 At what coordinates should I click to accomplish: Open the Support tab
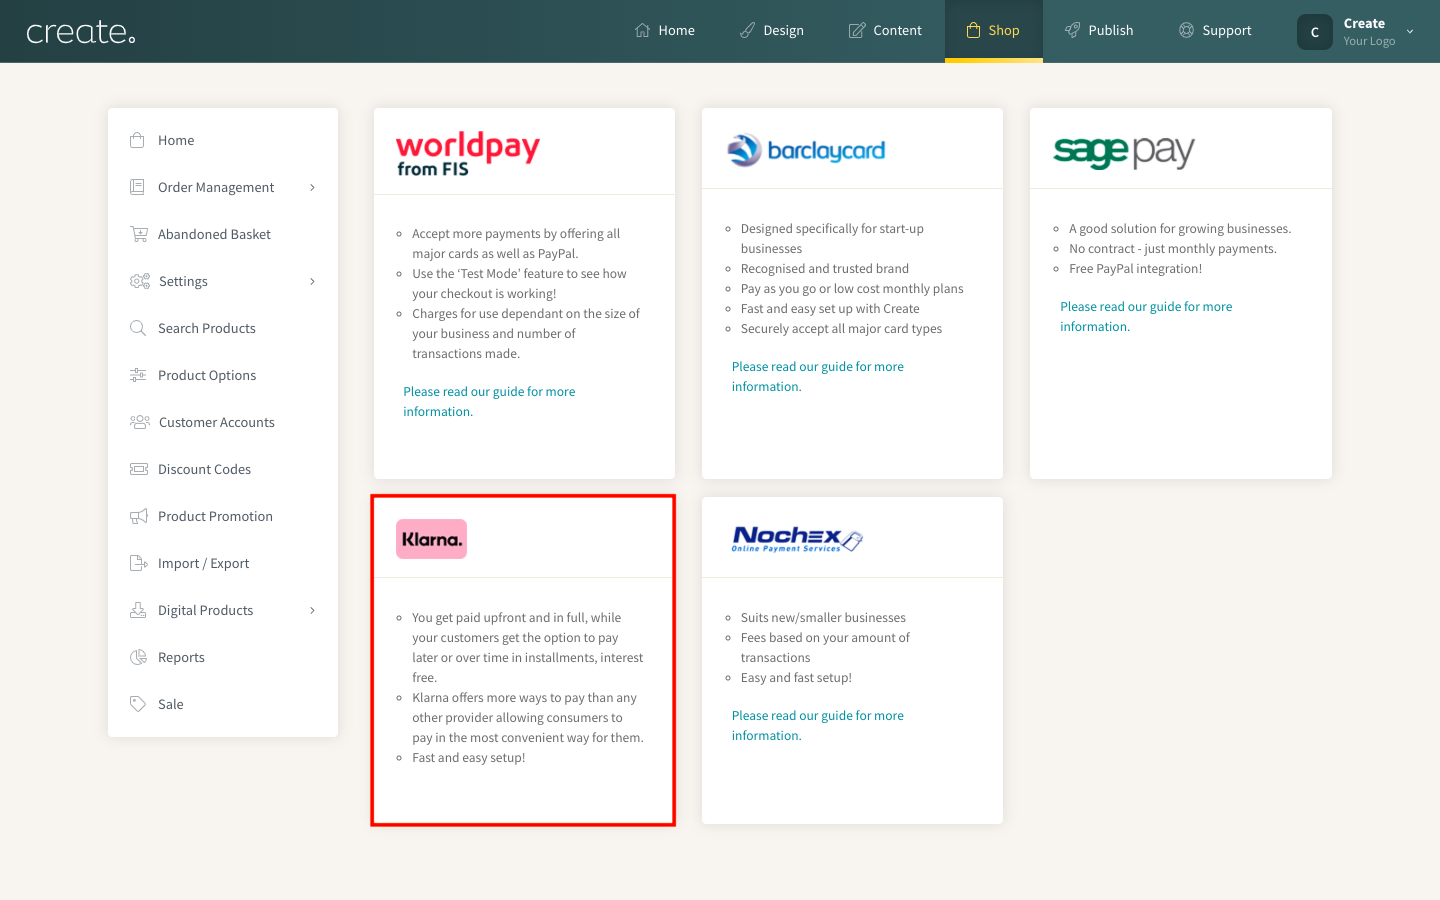click(x=1215, y=31)
